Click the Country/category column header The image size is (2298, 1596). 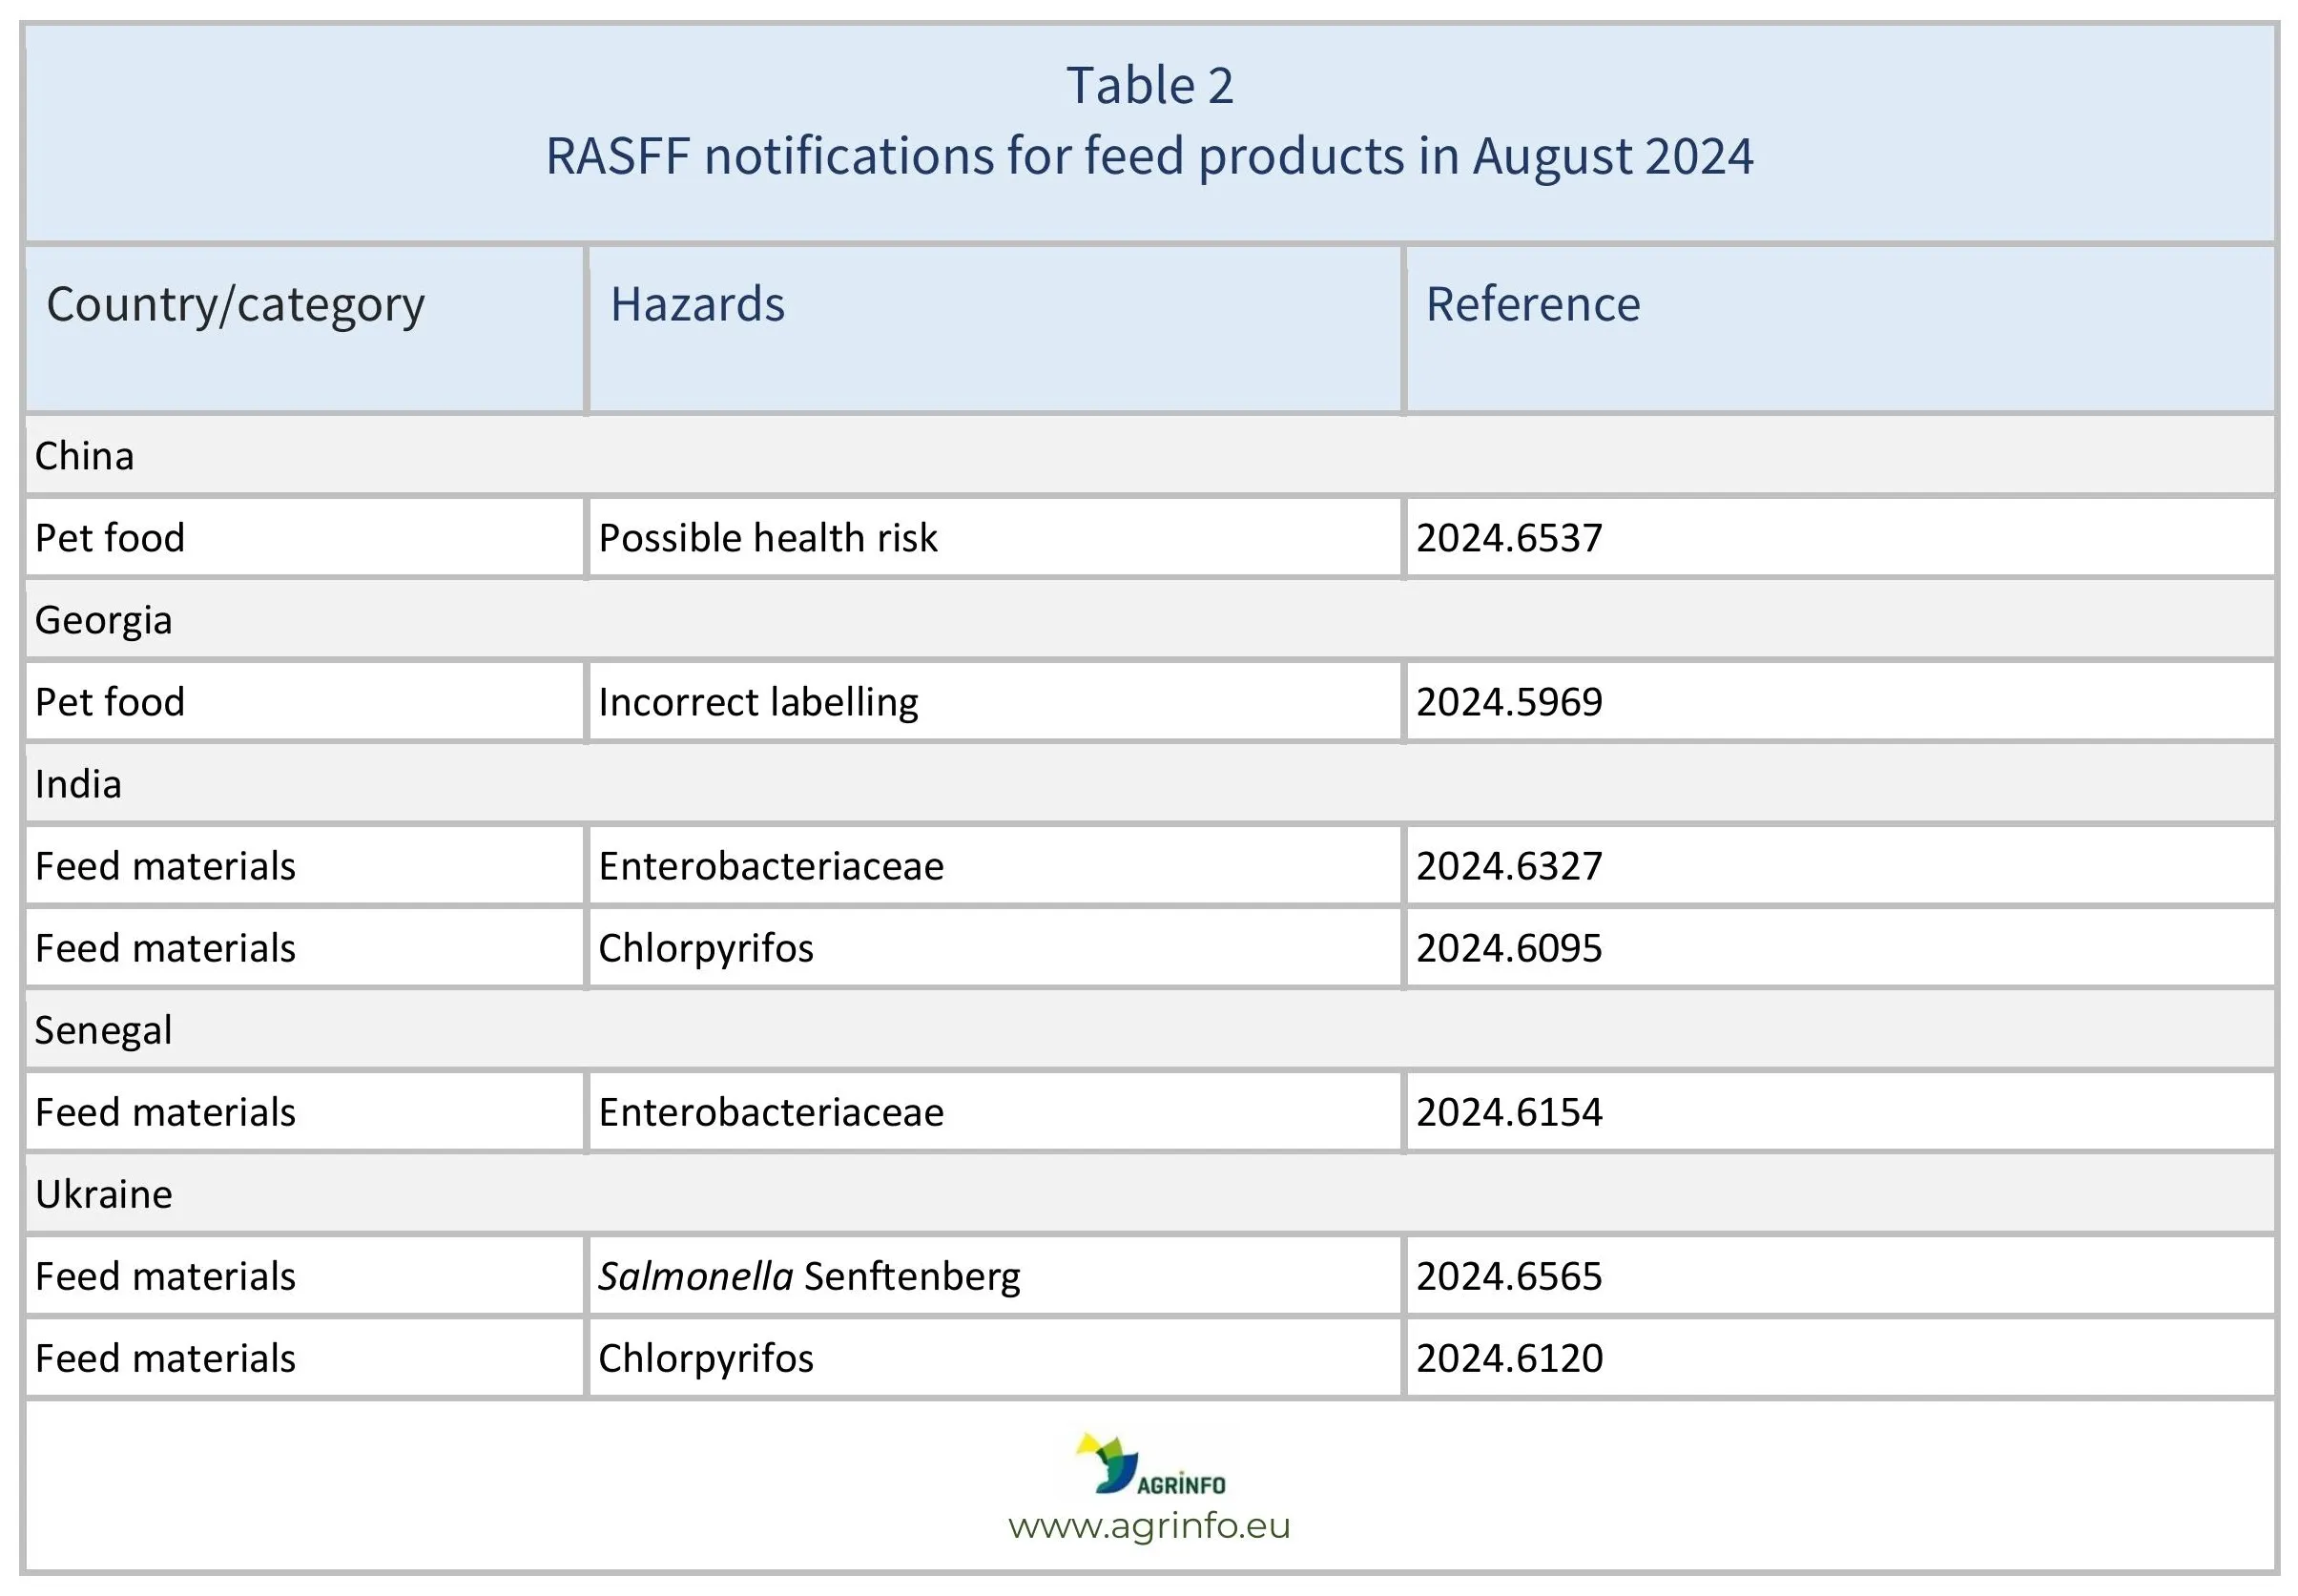(x=305, y=329)
